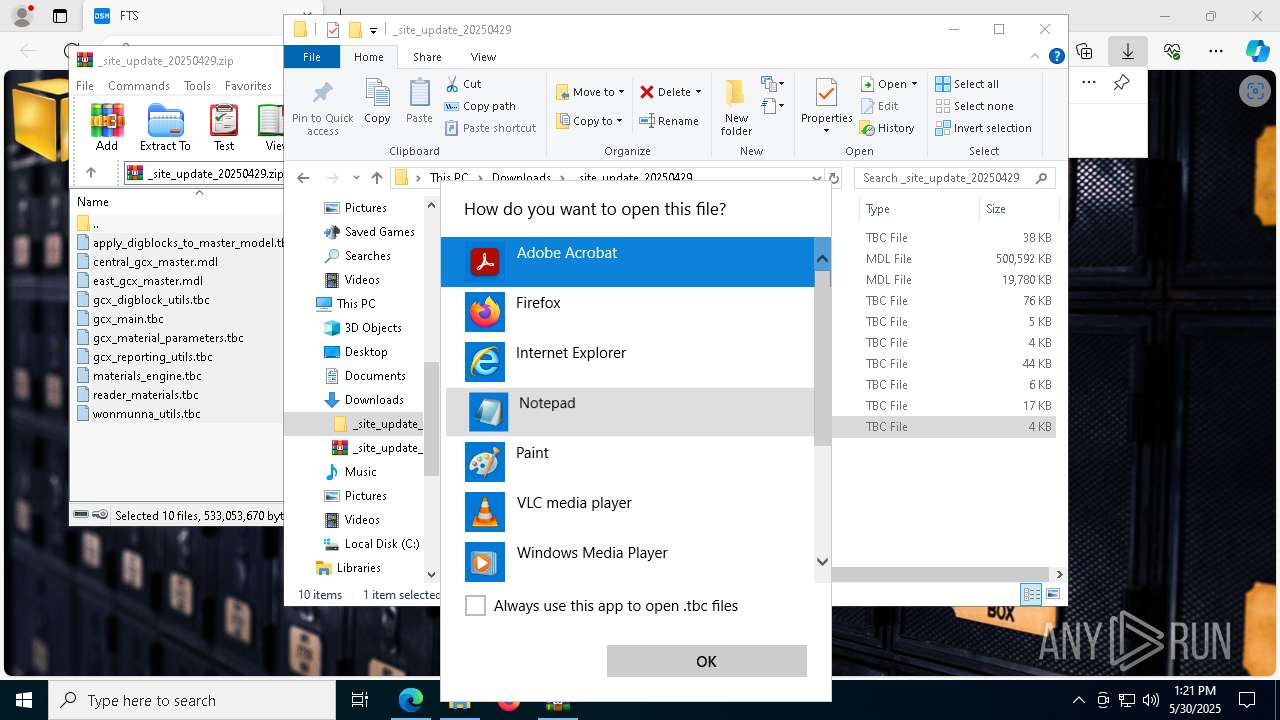The width and height of the screenshot is (1280, 720).
Task: Click the Copy ribbon button
Action: point(377,102)
